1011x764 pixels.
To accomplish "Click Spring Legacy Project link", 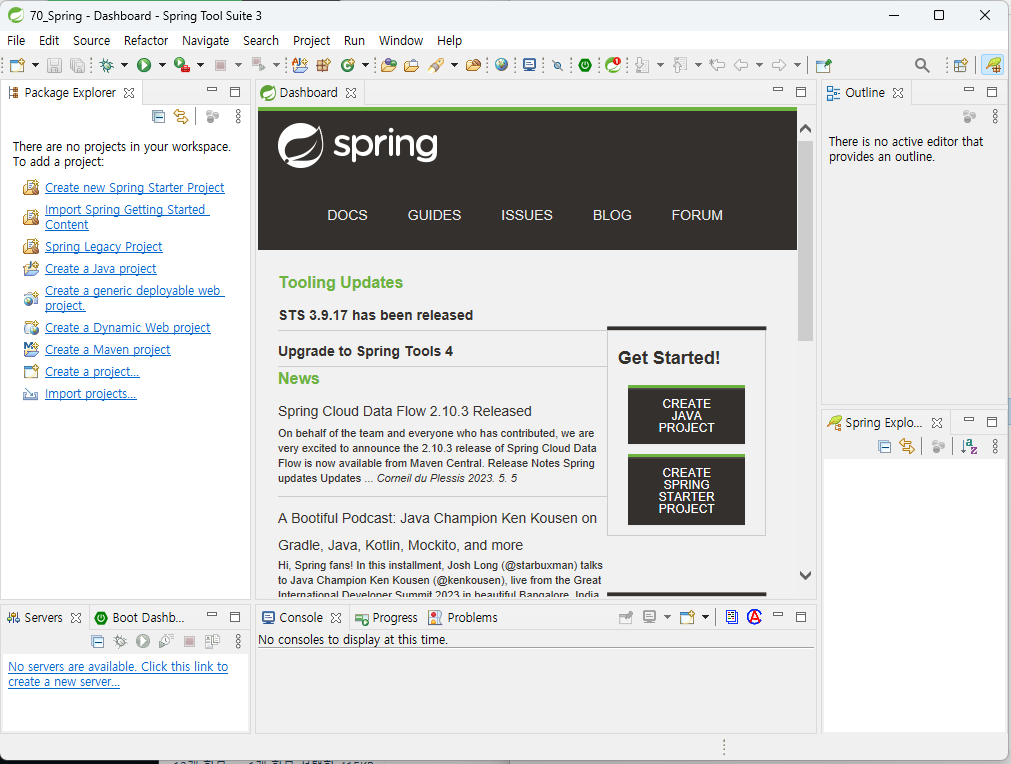I will pyautogui.click(x=103, y=247).
